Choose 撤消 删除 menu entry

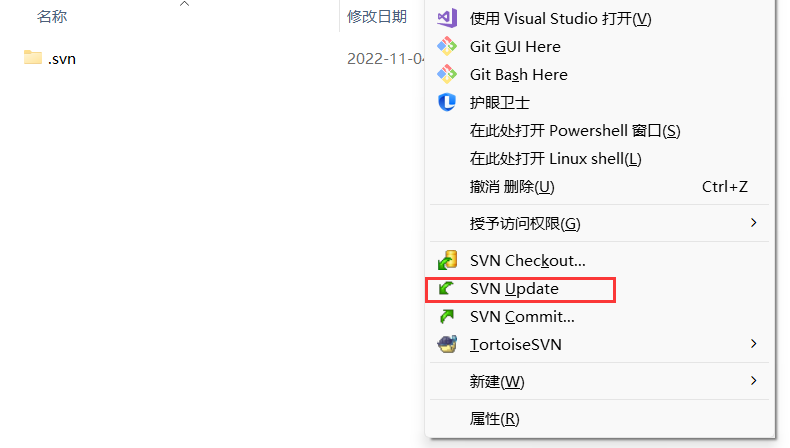click(512, 187)
